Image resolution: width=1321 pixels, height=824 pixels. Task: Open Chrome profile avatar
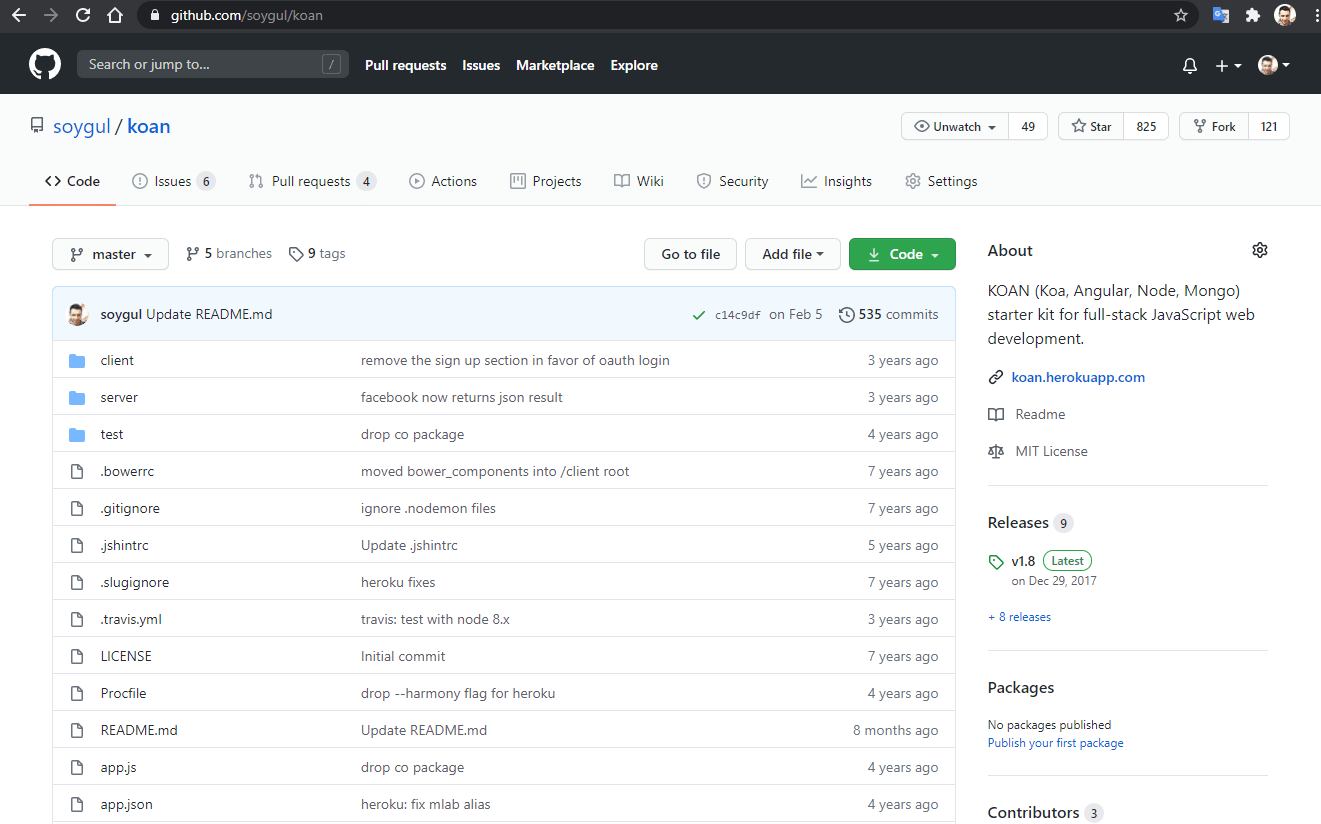pyautogui.click(x=1285, y=16)
